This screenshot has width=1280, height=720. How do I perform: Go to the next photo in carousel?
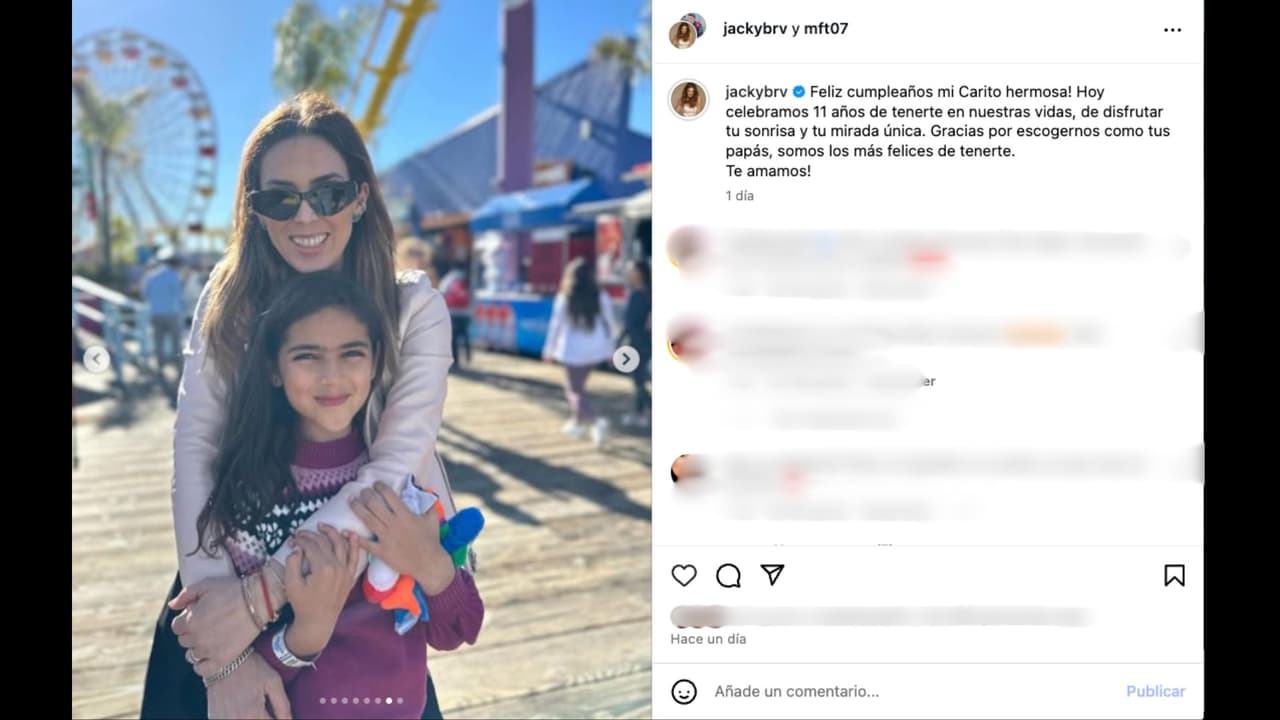point(626,359)
